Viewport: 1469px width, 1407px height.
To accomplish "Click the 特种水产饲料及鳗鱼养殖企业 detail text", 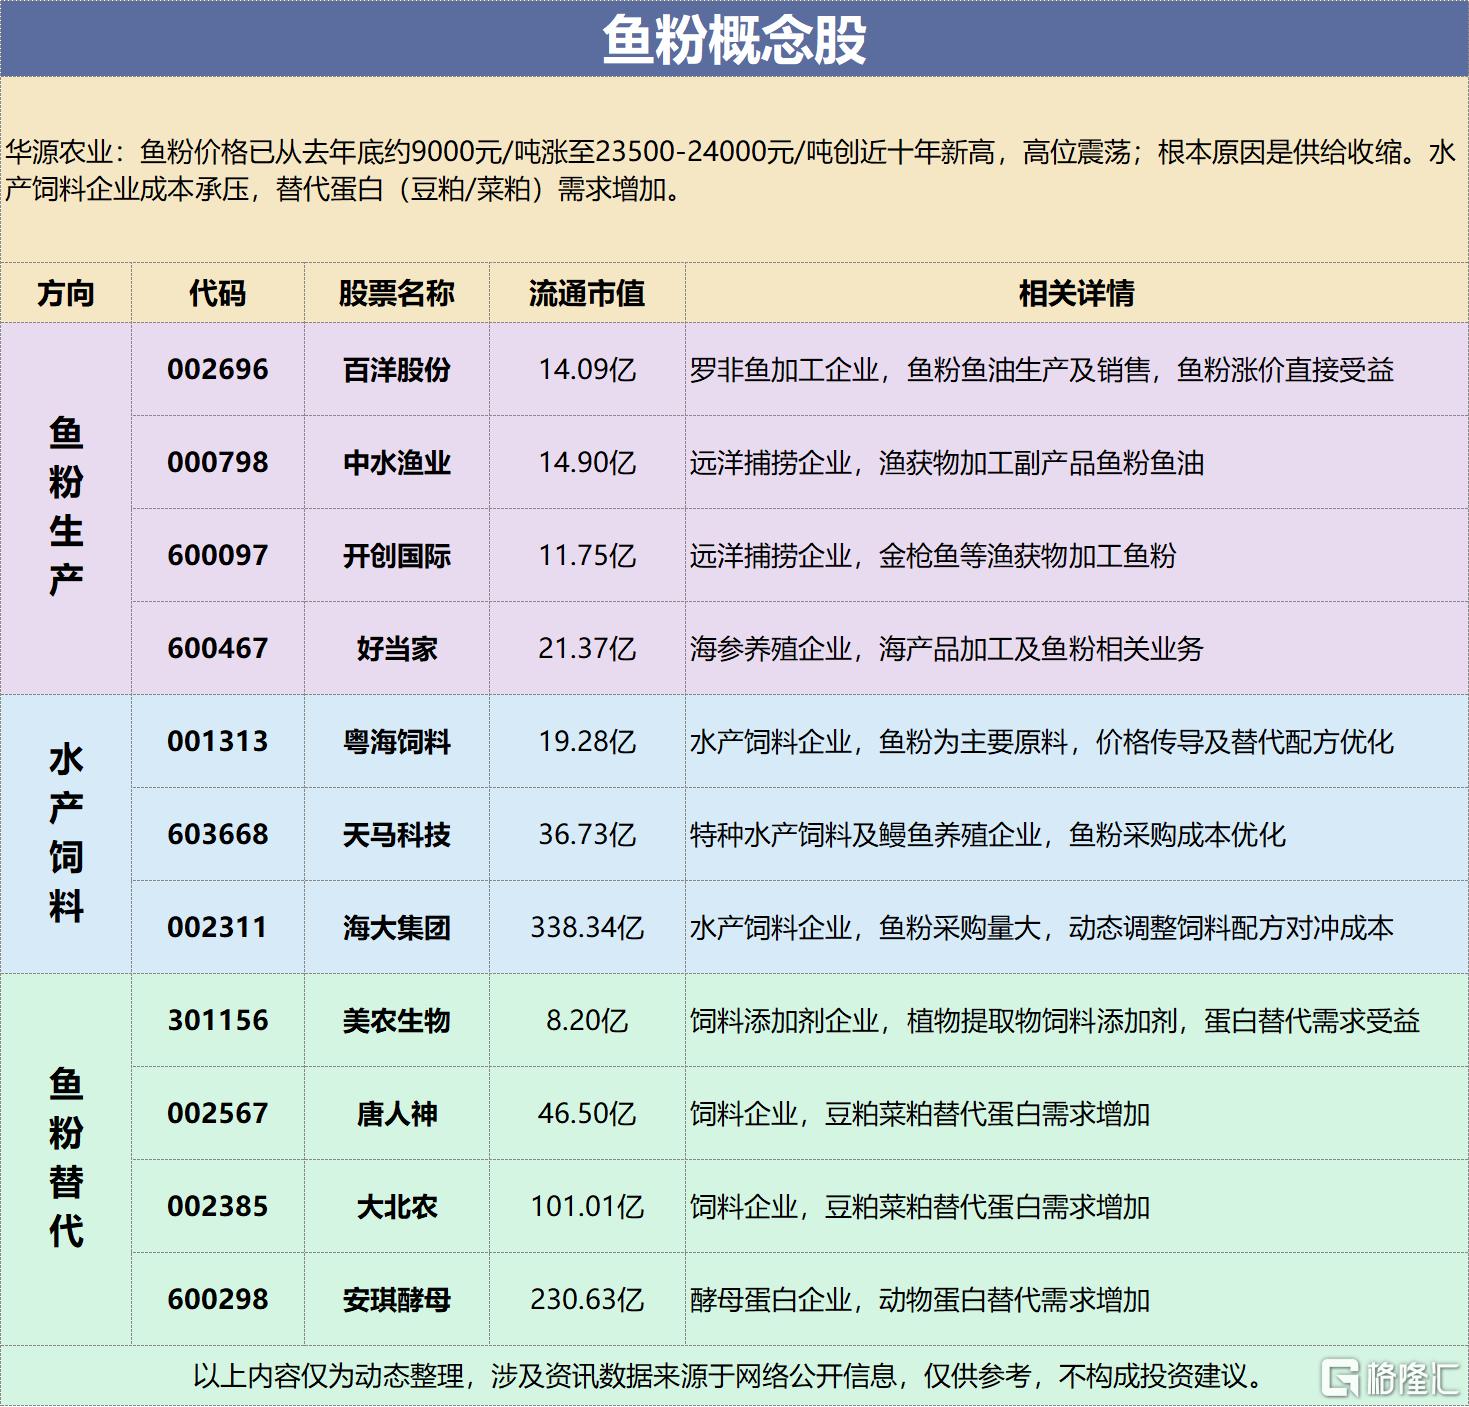I will click(x=865, y=835).
